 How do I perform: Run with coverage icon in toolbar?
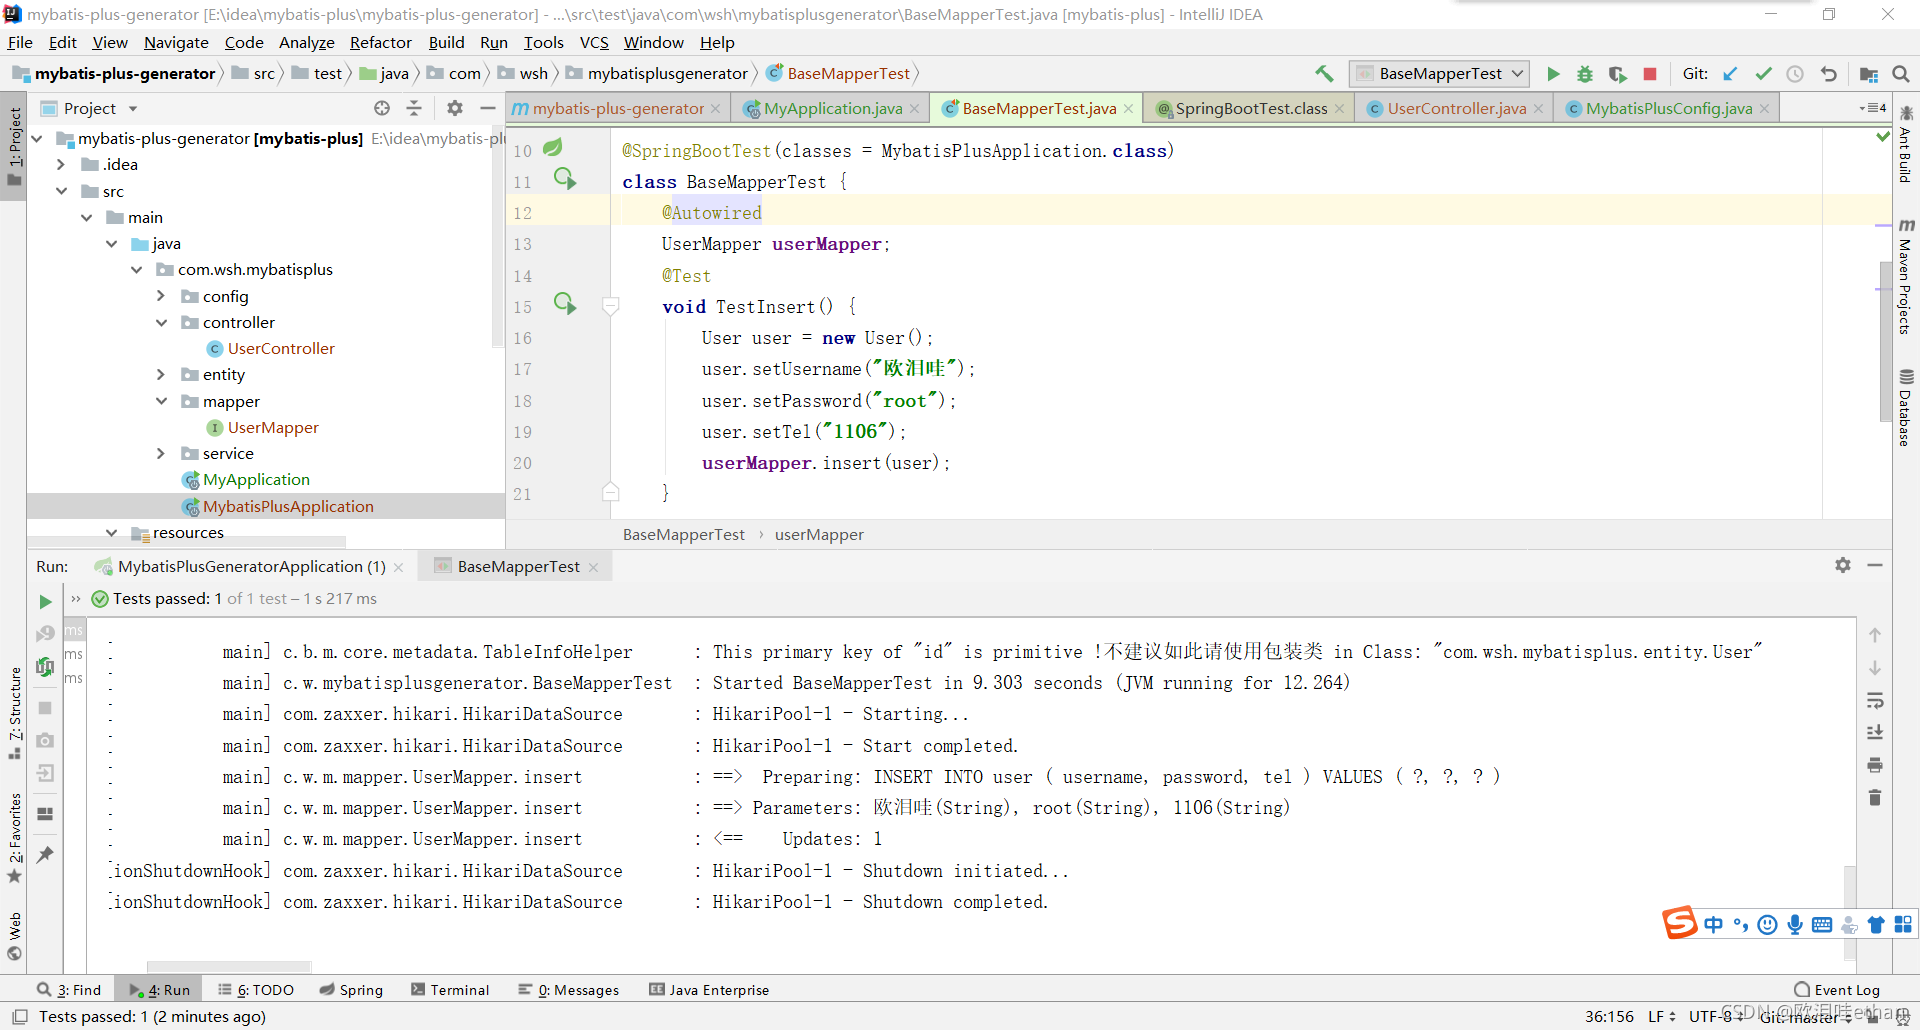point(1617,73)
